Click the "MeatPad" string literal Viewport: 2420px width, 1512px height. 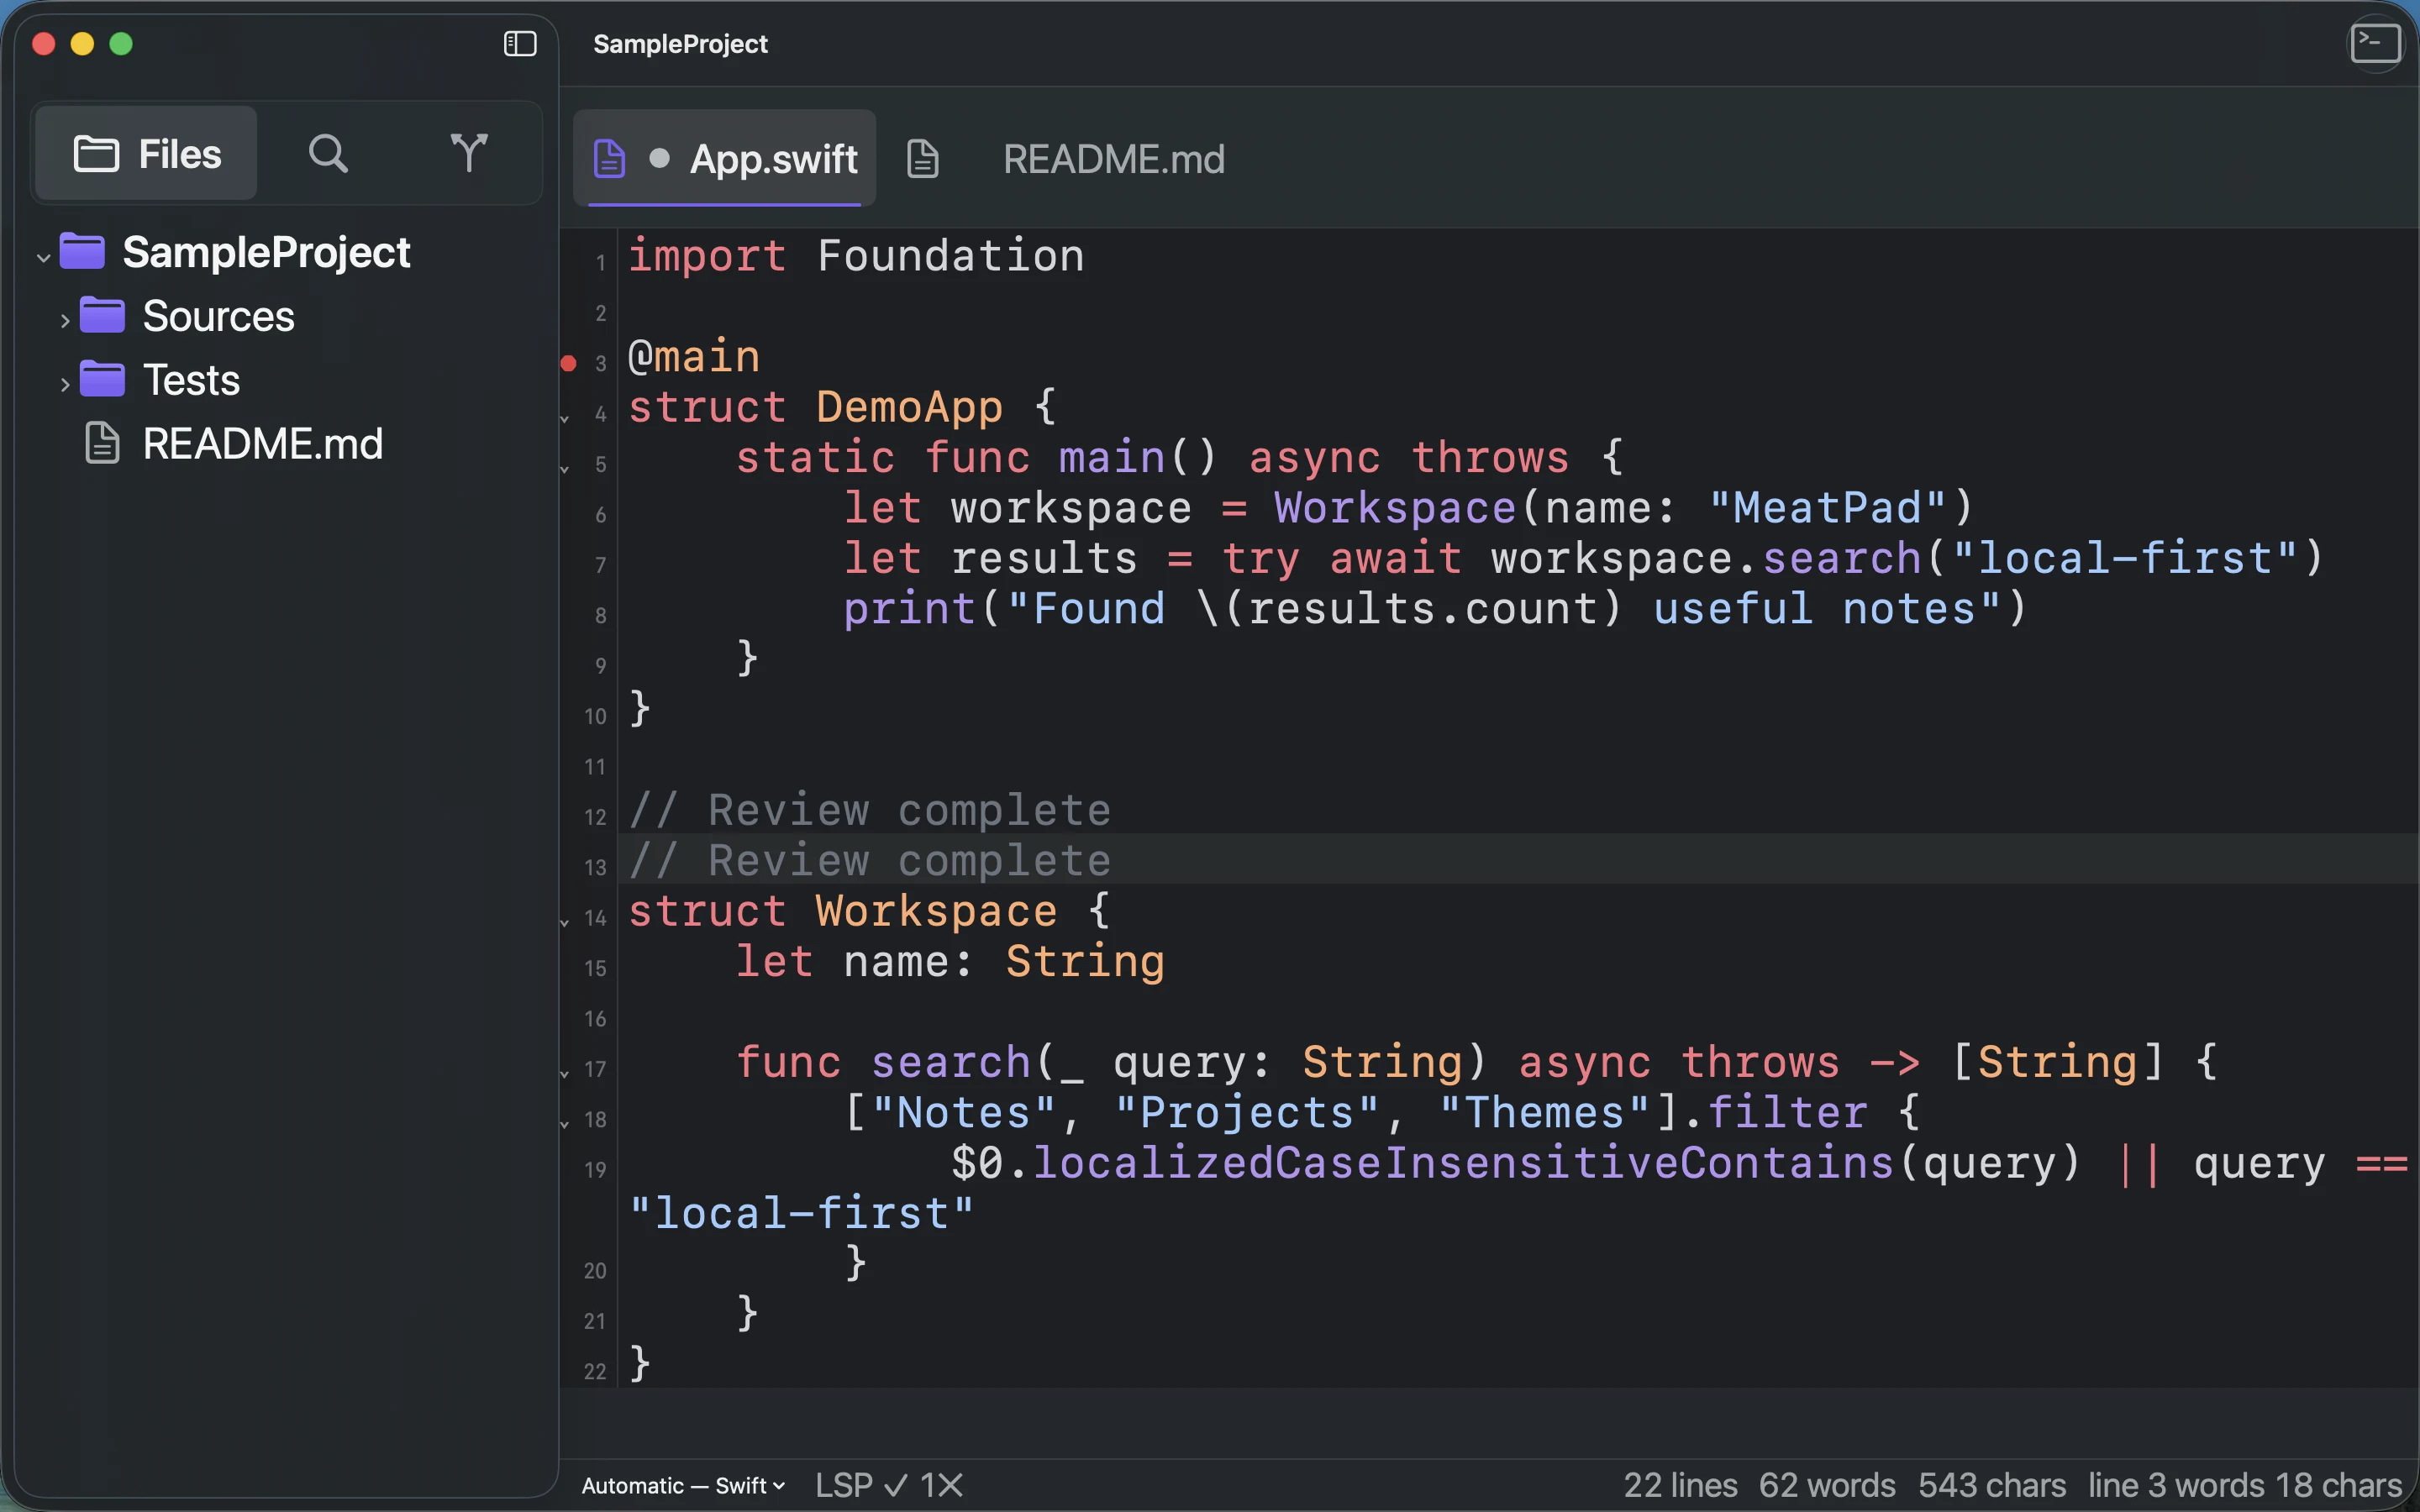[1827, 508]
